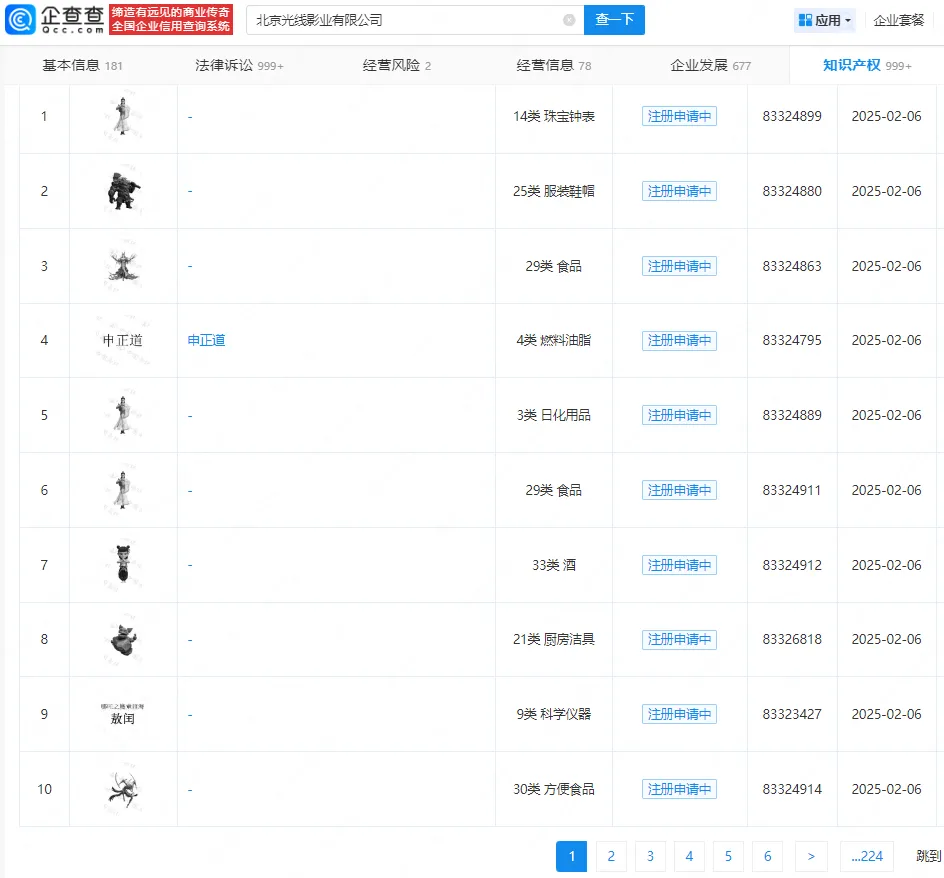The image size is (944, 878).
Task: Click 注册申请中 status for 83326818
Action: click(679, 639)
